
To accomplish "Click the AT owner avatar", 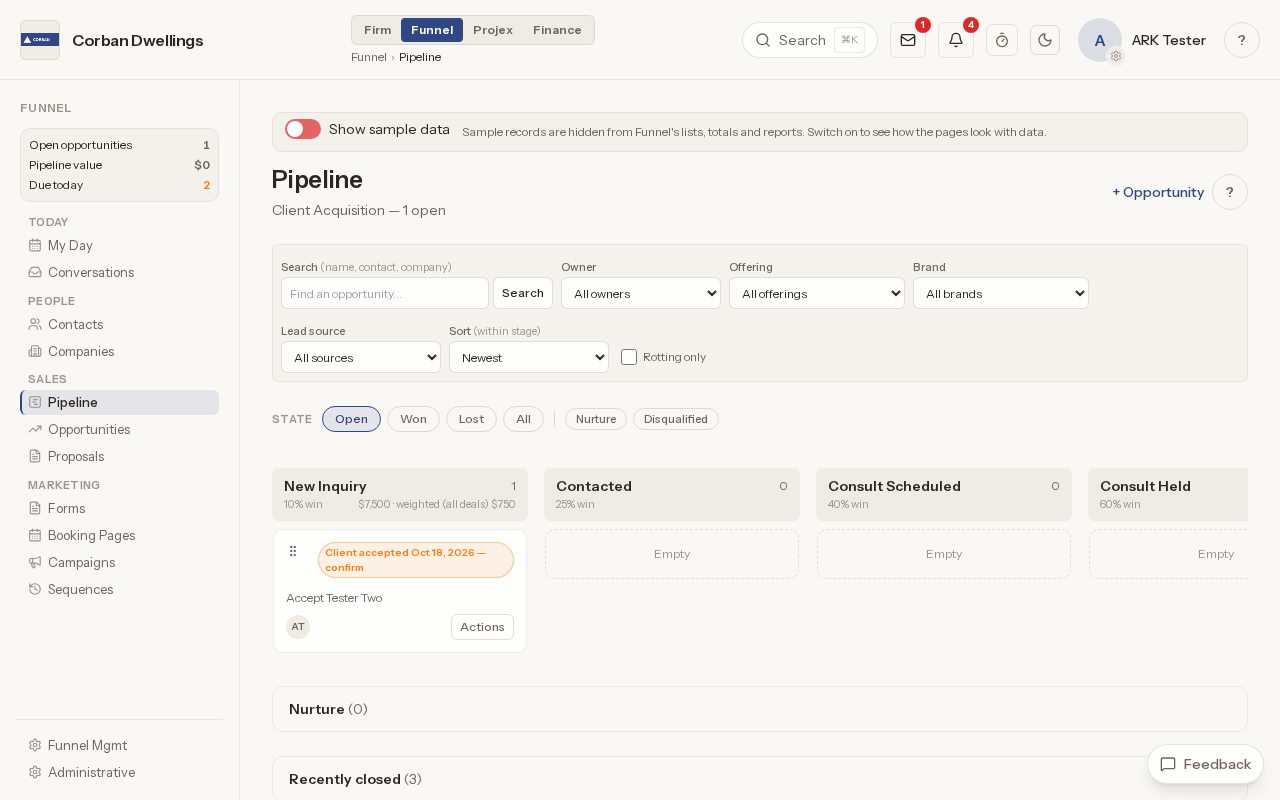I will coord(298,627).
